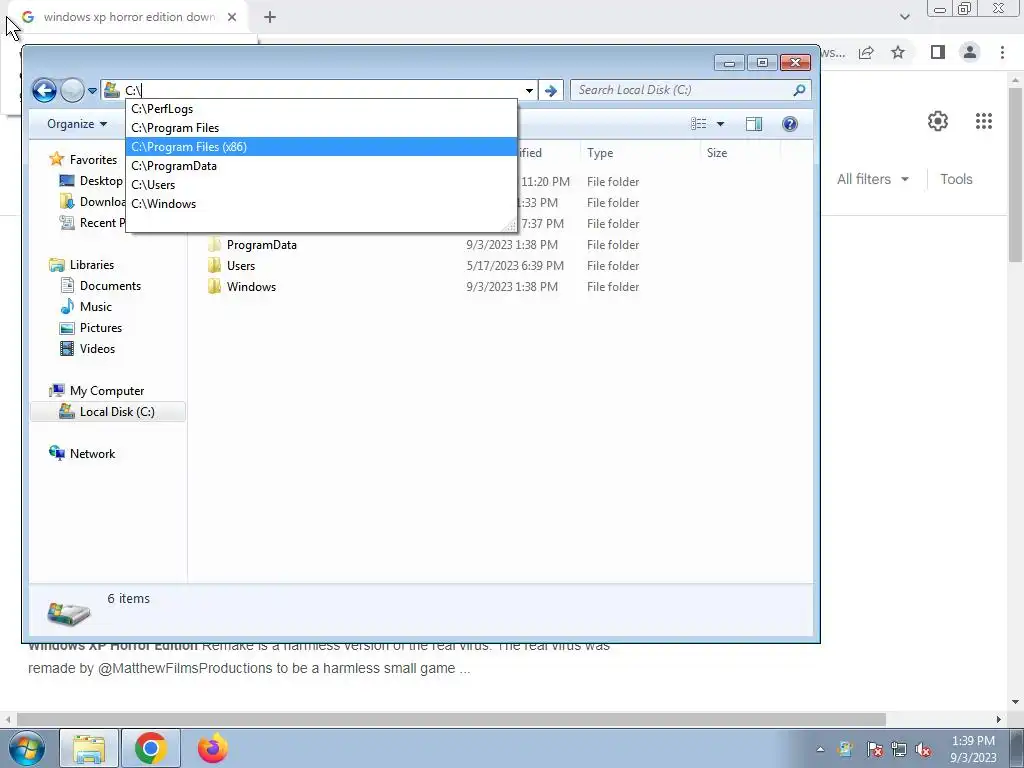Click the Firefox taskbar icon
This screenshot has width=1024, height=768.
pos(213,748)
